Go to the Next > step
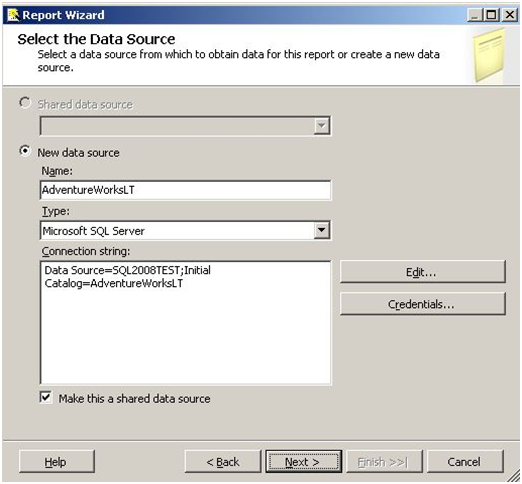The height and width of the screenshot is (484, 522). point(303,462)
